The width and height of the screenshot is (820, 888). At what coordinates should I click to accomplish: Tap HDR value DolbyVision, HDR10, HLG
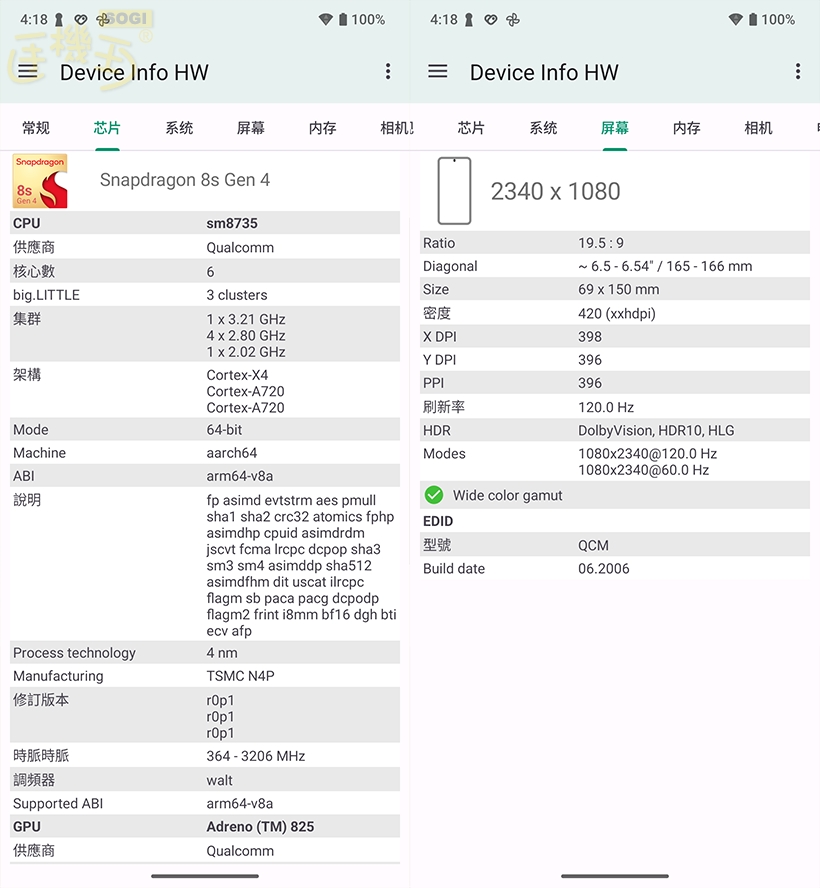pyautogui.click(x=656, y=430)
